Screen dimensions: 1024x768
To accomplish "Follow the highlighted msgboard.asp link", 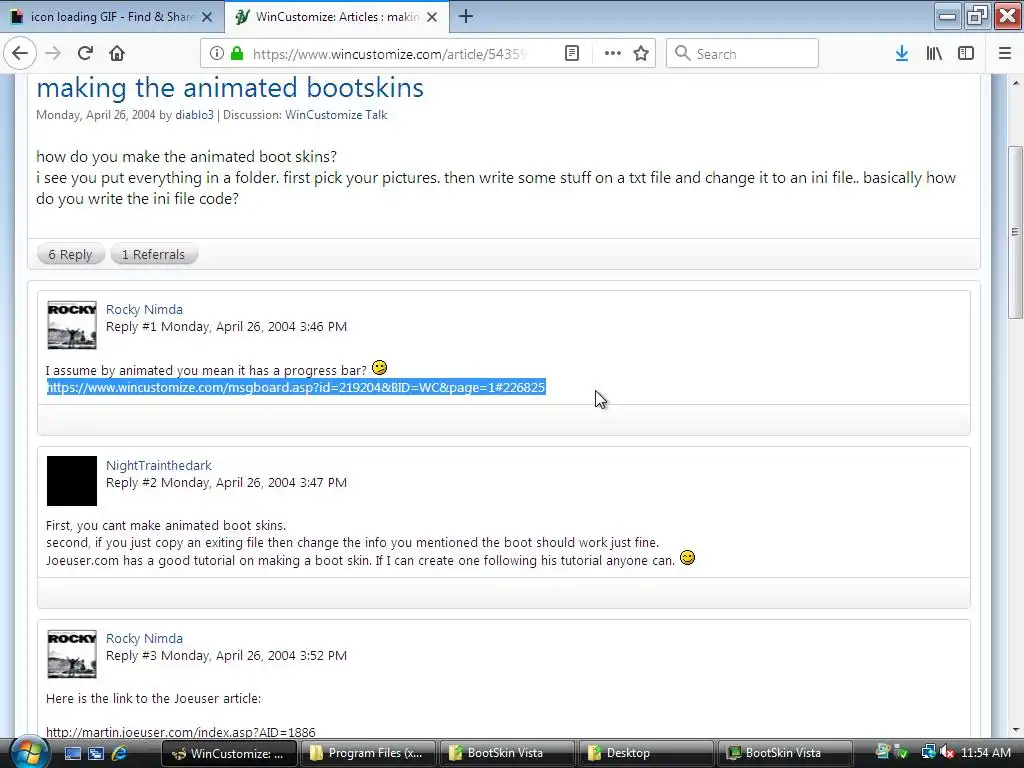I will coord(296,387).
